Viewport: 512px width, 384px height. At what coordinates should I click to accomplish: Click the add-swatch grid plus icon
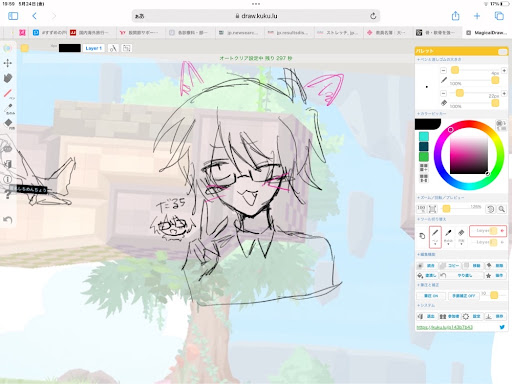tap(424, 167)
